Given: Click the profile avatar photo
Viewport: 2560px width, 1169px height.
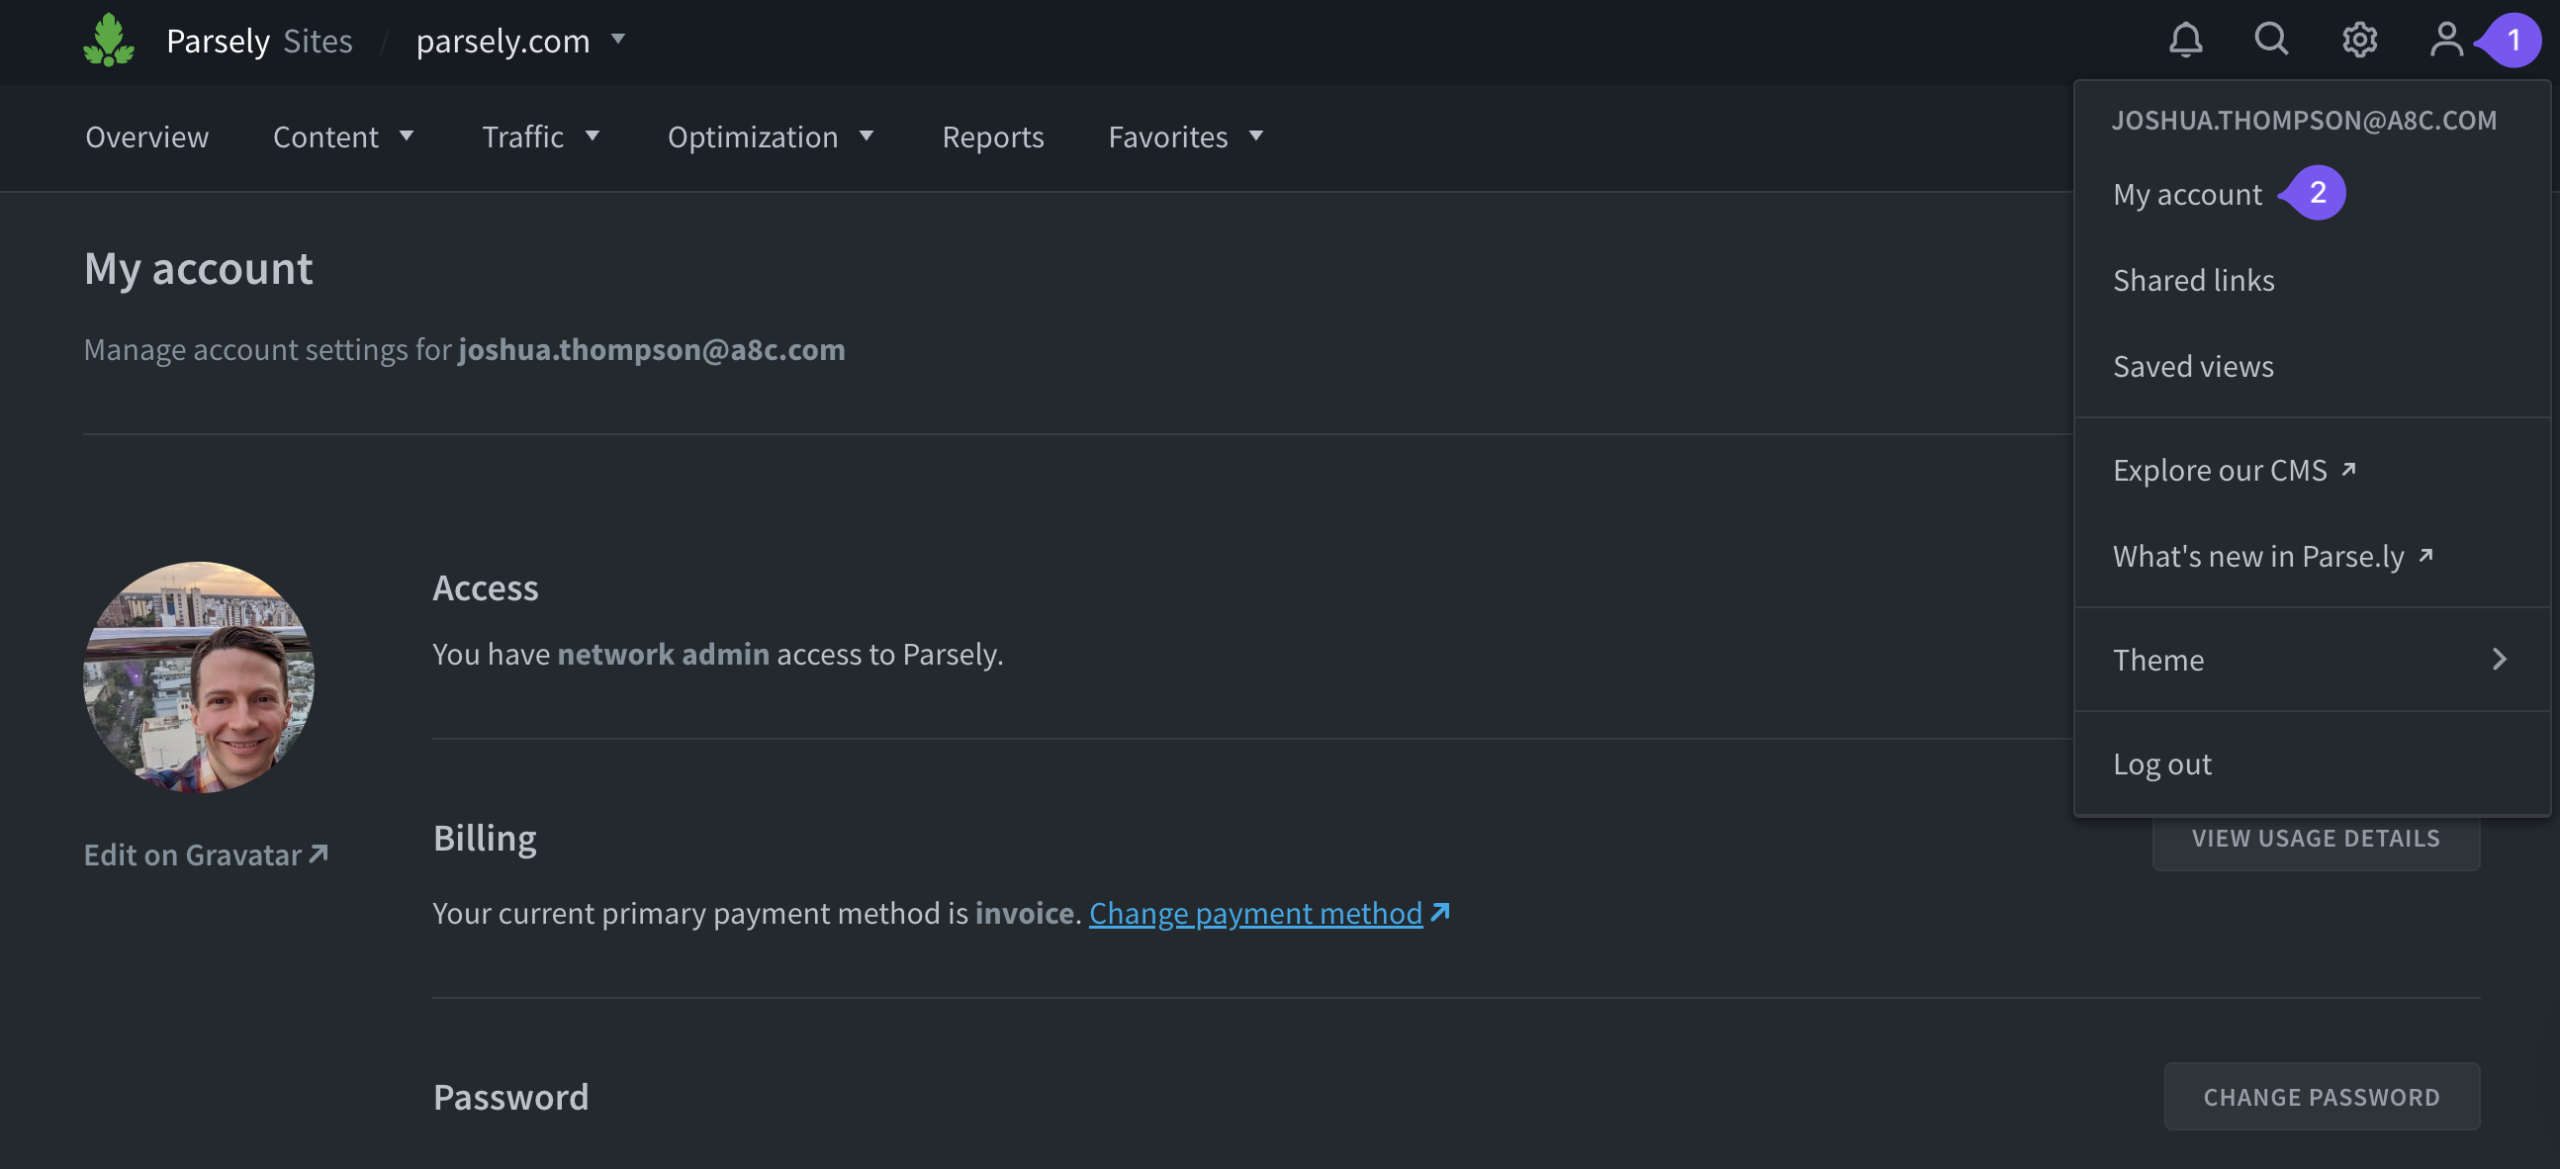Looking at the screenshot, I should click(x=199, y=677).
